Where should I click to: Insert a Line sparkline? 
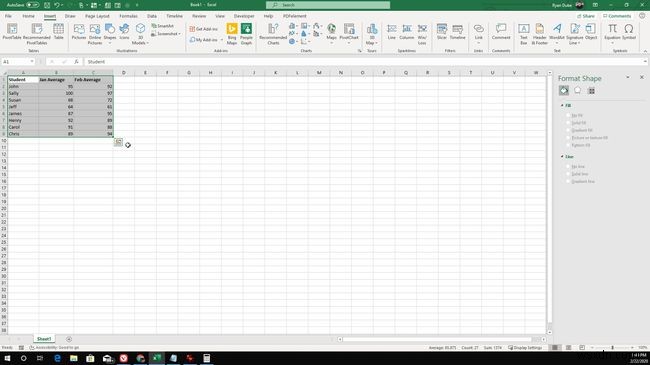[392, 32]
